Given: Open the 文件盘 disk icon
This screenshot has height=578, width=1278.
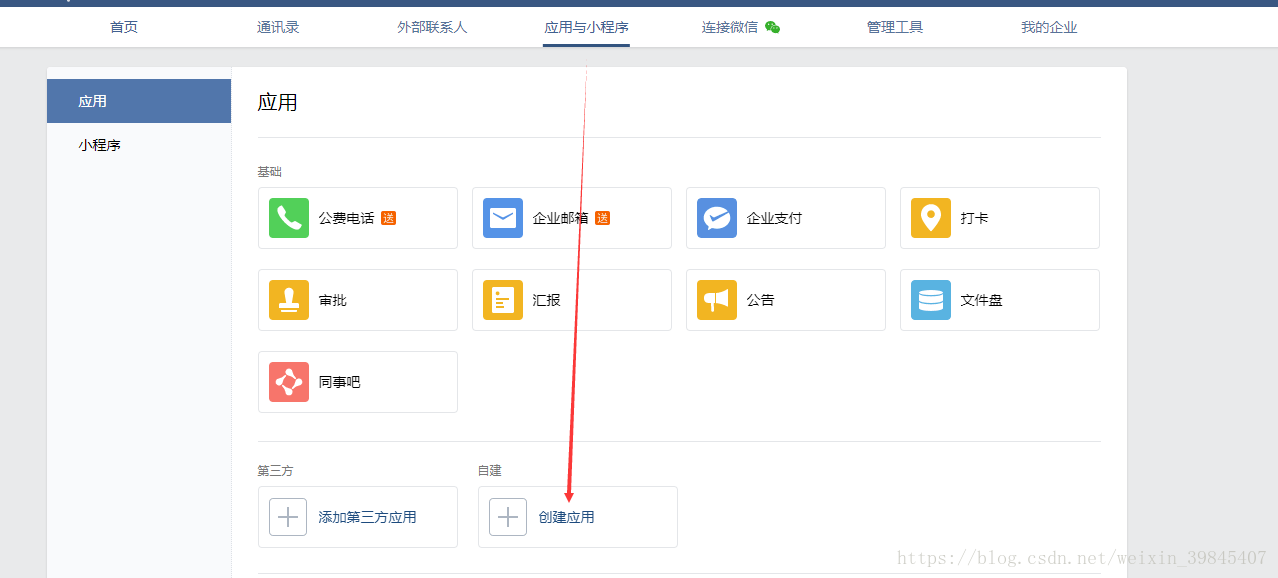Looking at the screenshot, I should click(931, 300).
